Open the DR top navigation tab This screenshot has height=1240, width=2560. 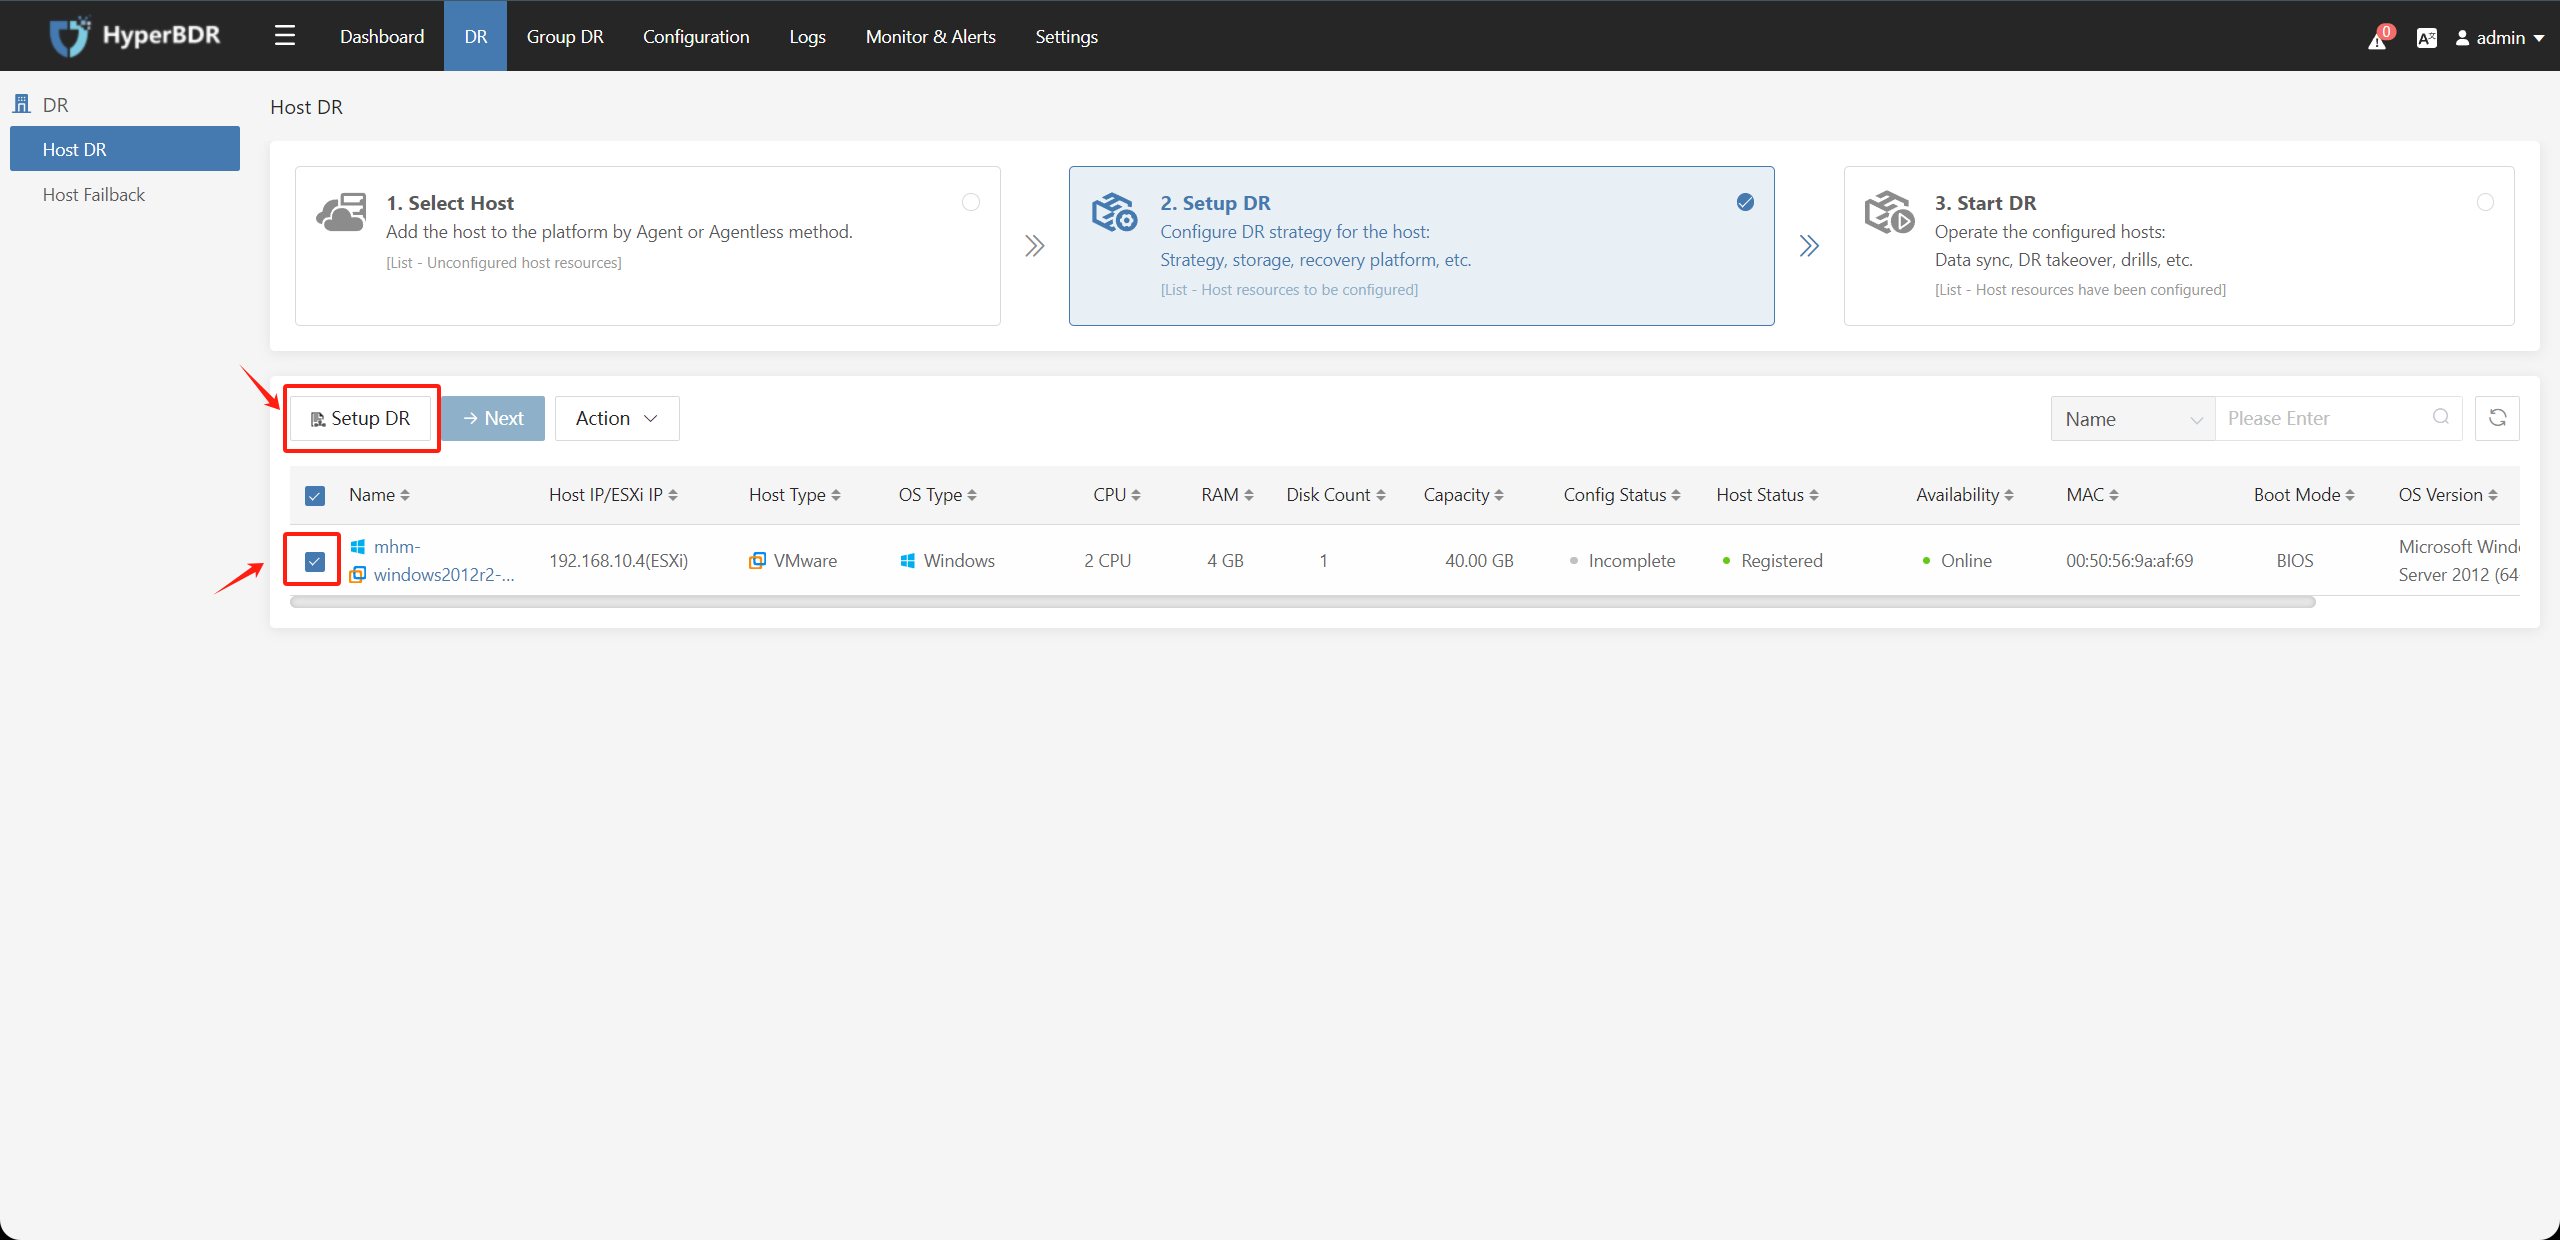475,36
